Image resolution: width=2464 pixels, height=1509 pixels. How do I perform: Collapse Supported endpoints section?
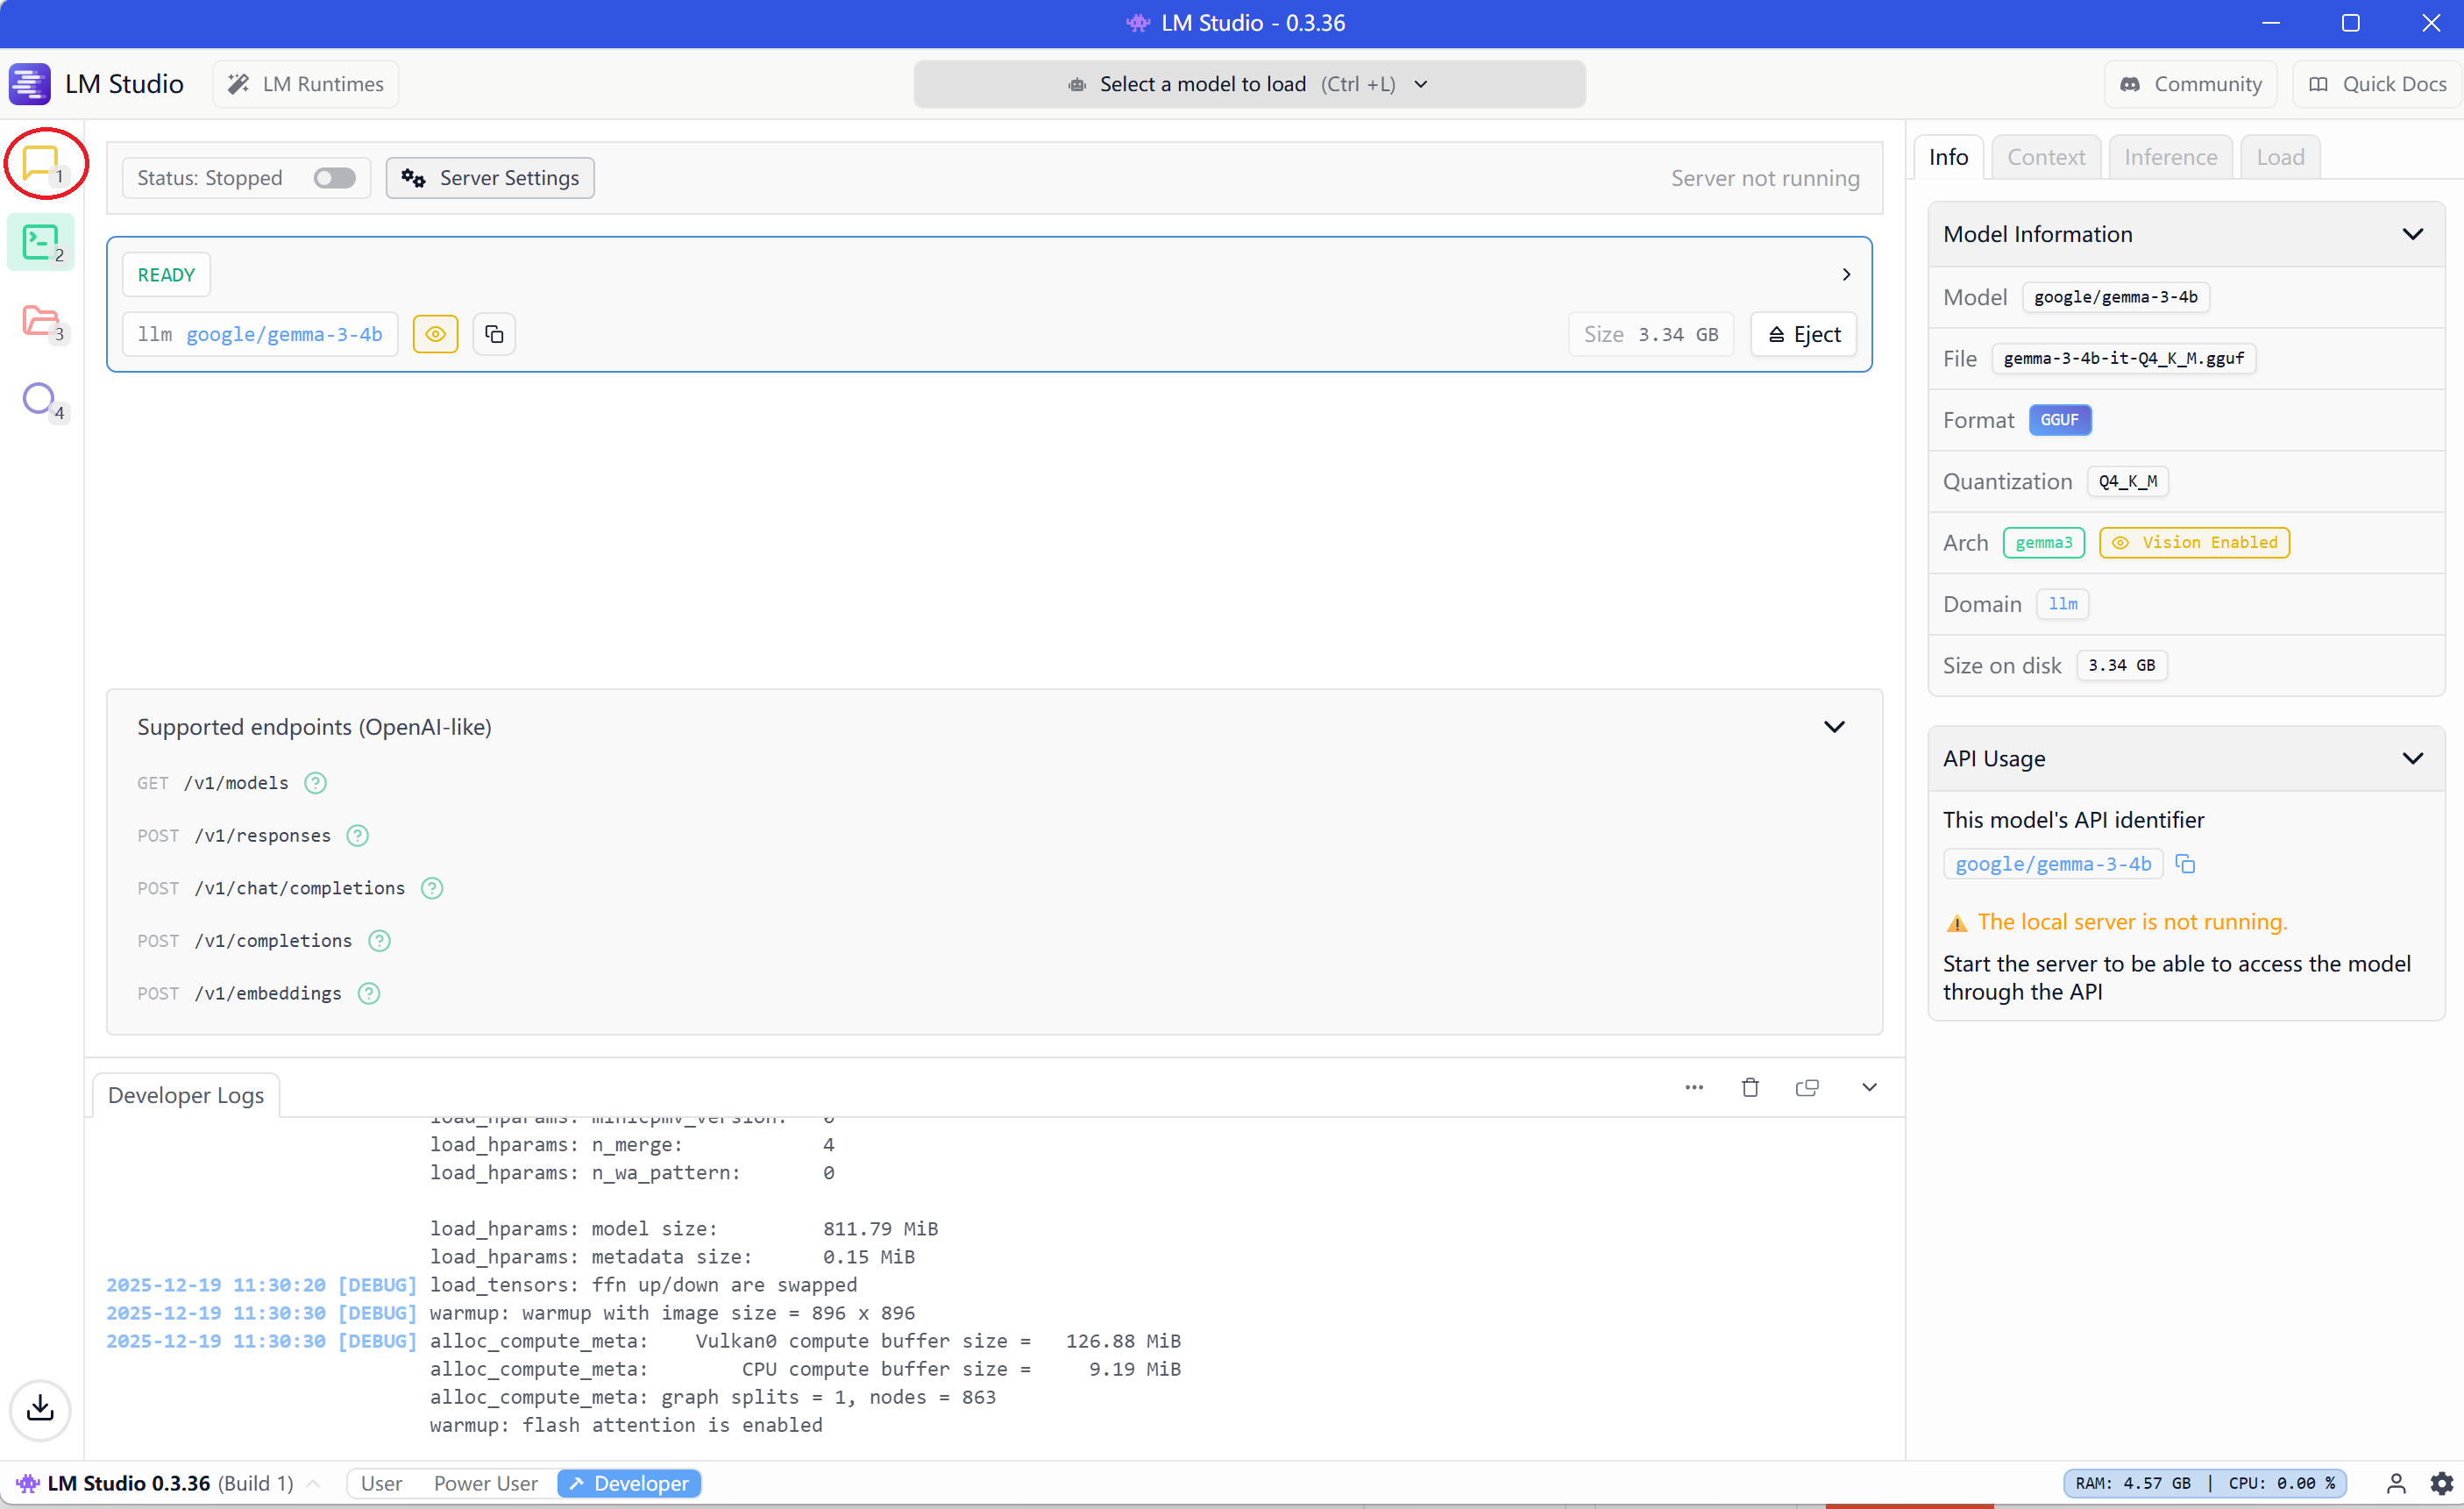(x=1833, y=727)
